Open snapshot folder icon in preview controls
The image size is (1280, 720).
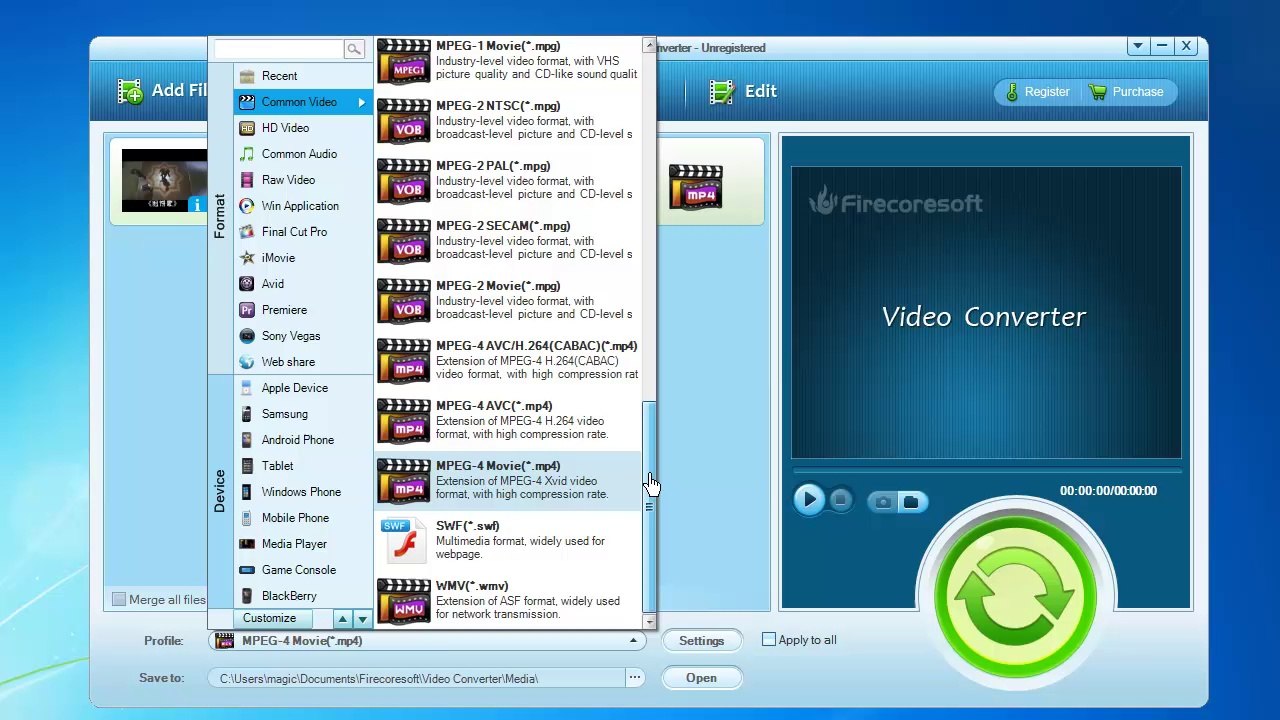click(911, 502)
